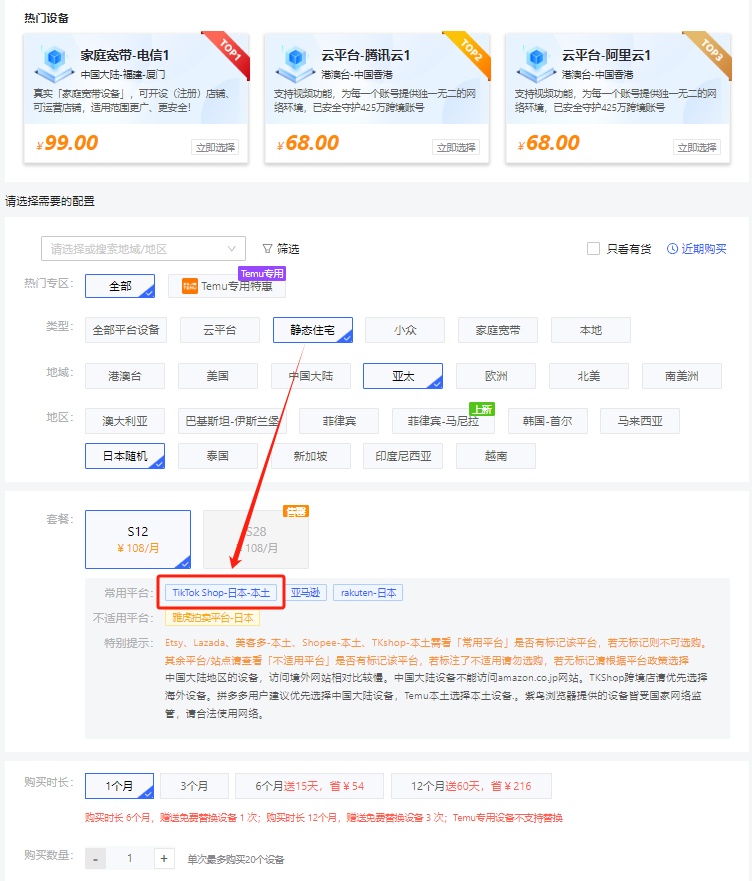This screenshot has width=752, height=881.
Task: Tick the 只看有货 checkbox
Action: pyautogui.click(x=593, y=248)
